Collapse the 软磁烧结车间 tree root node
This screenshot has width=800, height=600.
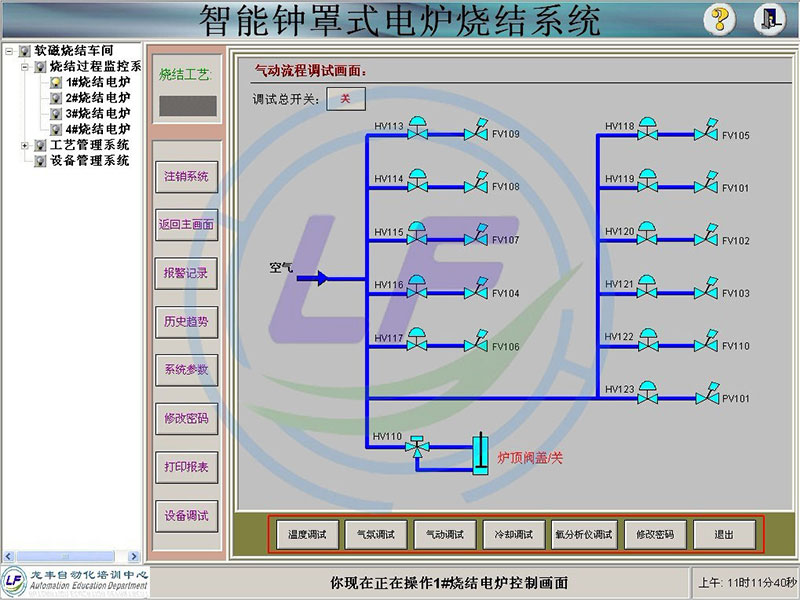point(9,50)
